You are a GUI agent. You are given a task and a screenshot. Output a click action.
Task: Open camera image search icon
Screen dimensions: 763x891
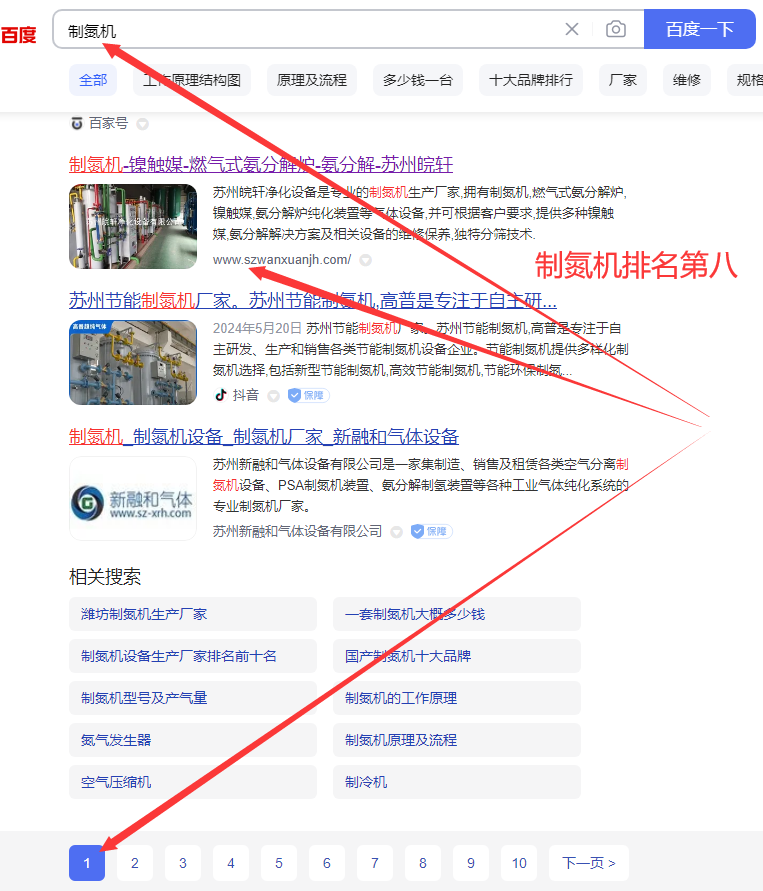click(616, 29)
